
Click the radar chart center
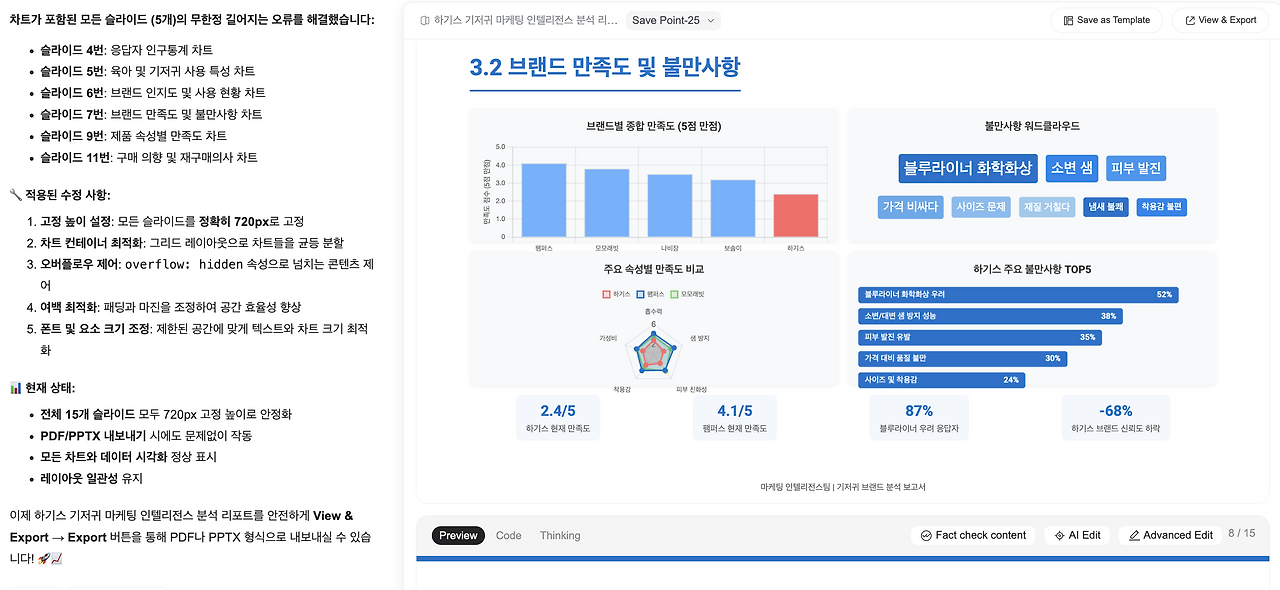coord(653,353)
